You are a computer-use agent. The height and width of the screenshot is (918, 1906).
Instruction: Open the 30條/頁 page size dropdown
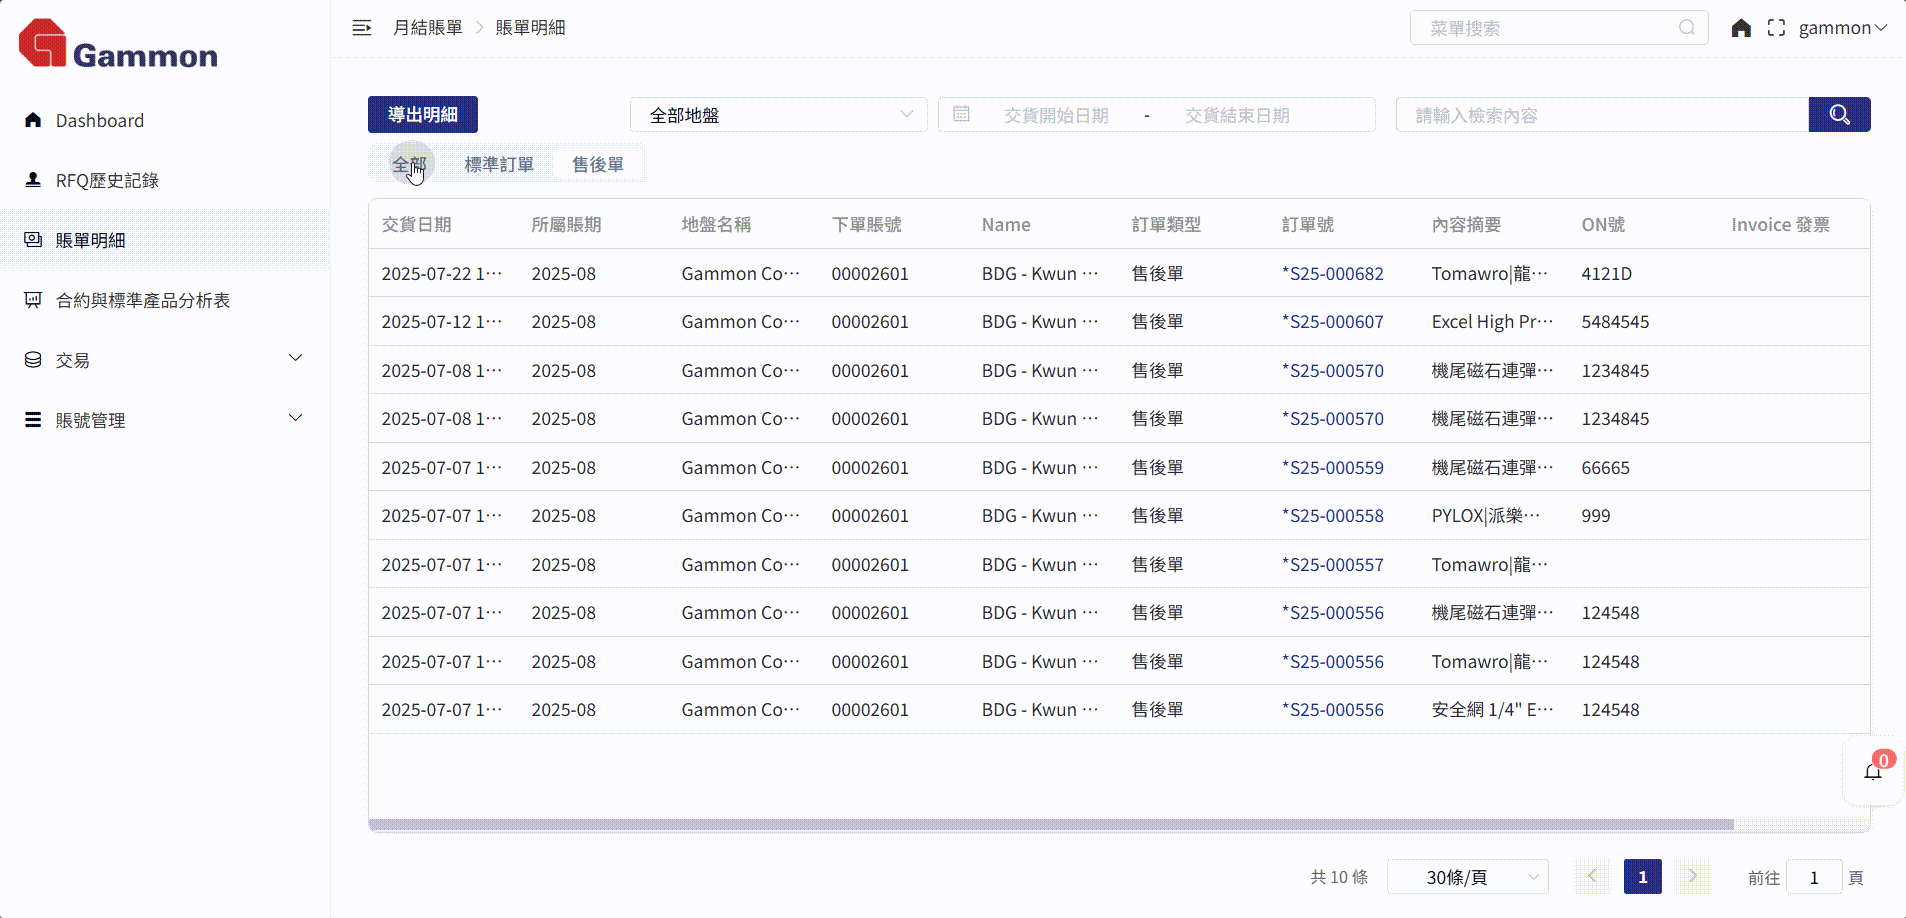1467,877
